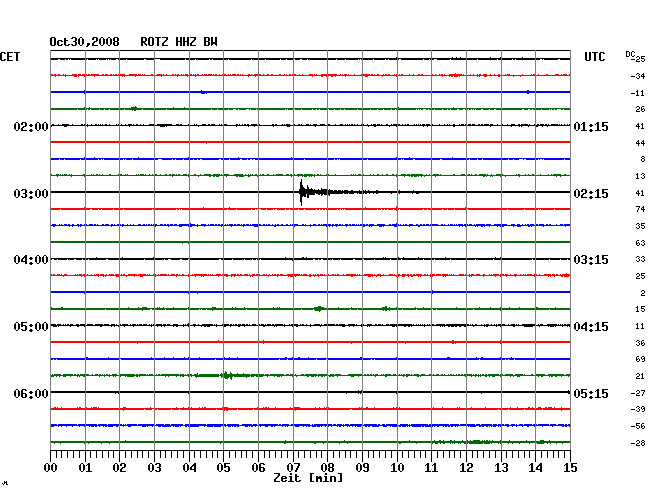Select the 05:15 UTC time label
The width and height of the screenshot is (650, 494).
coord(591,393)
